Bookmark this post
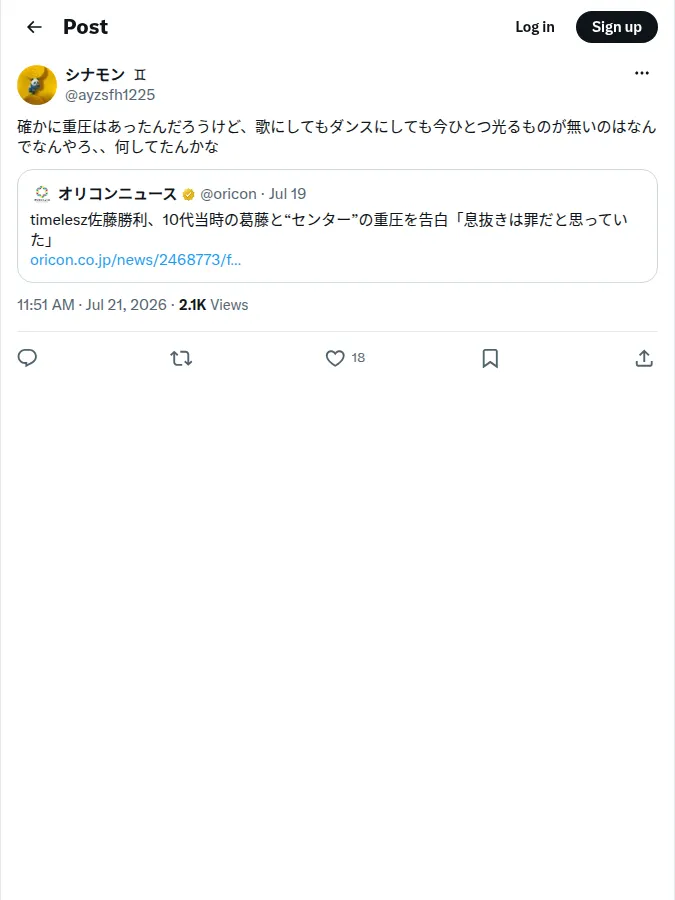The image size is (675, 900). click(490, 358)
